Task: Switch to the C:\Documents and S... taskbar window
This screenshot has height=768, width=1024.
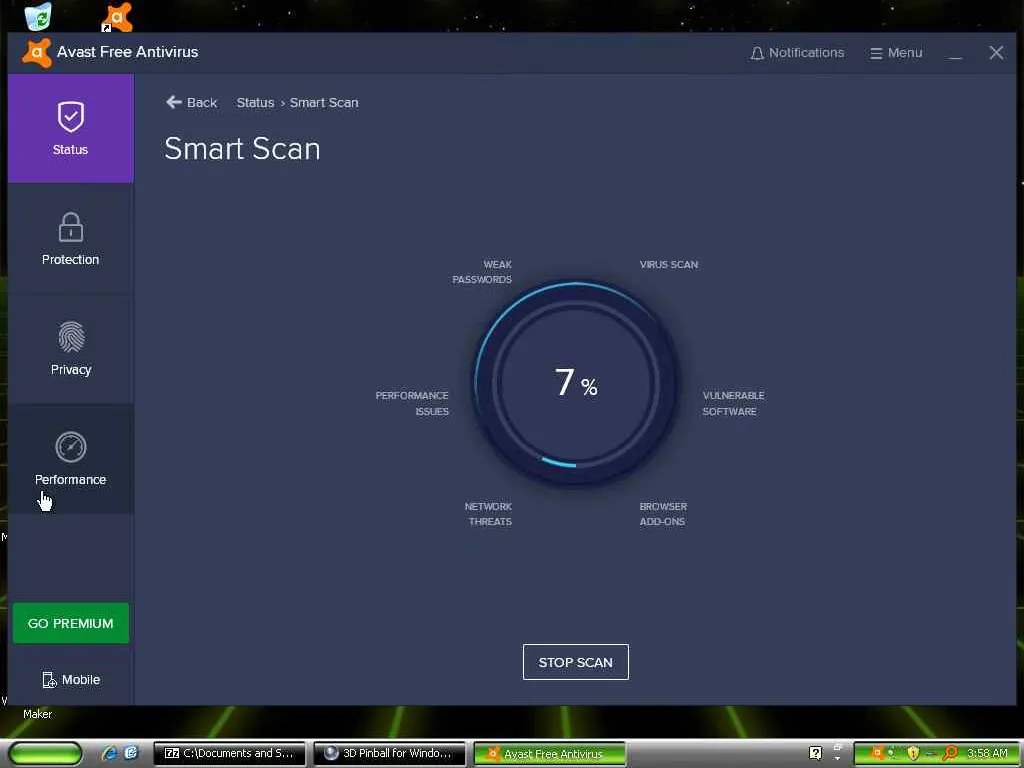Action: [x=229, y=753]
